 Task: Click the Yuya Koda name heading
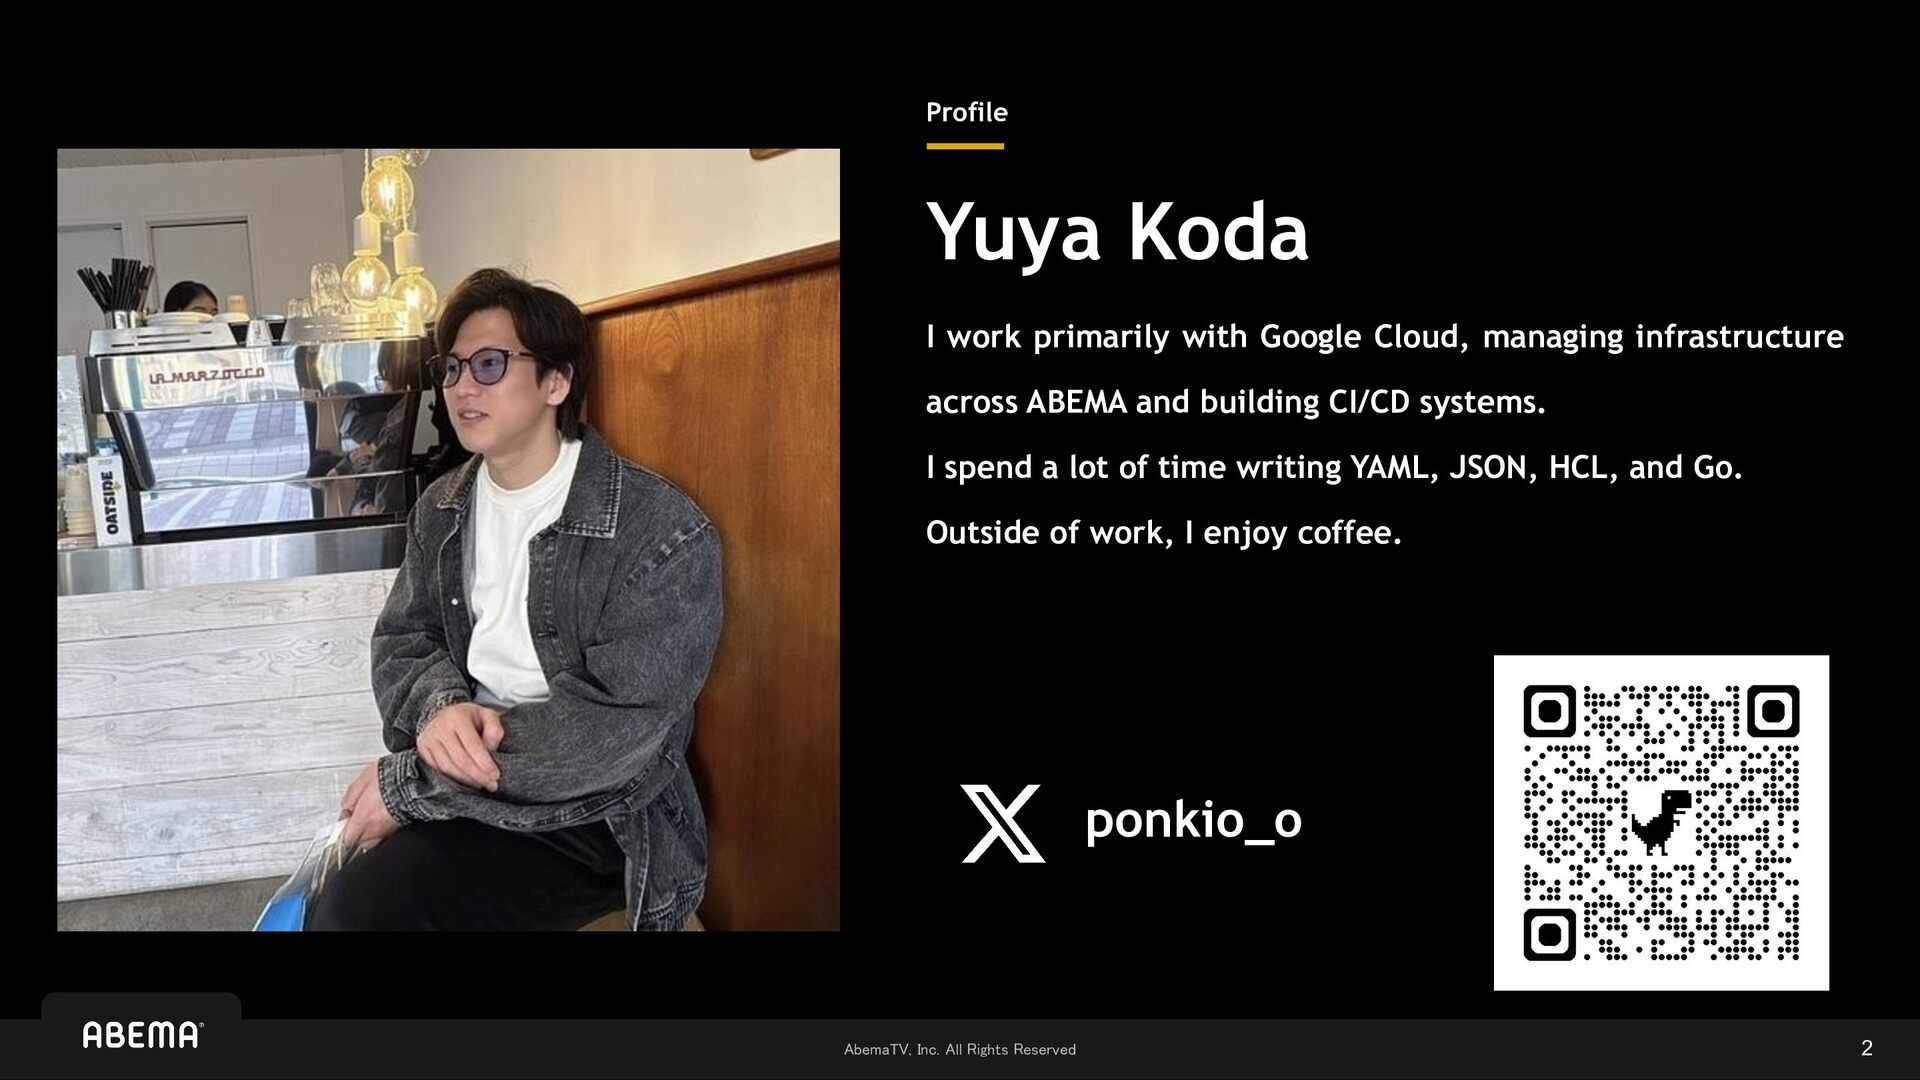[x=1116, y=232]
